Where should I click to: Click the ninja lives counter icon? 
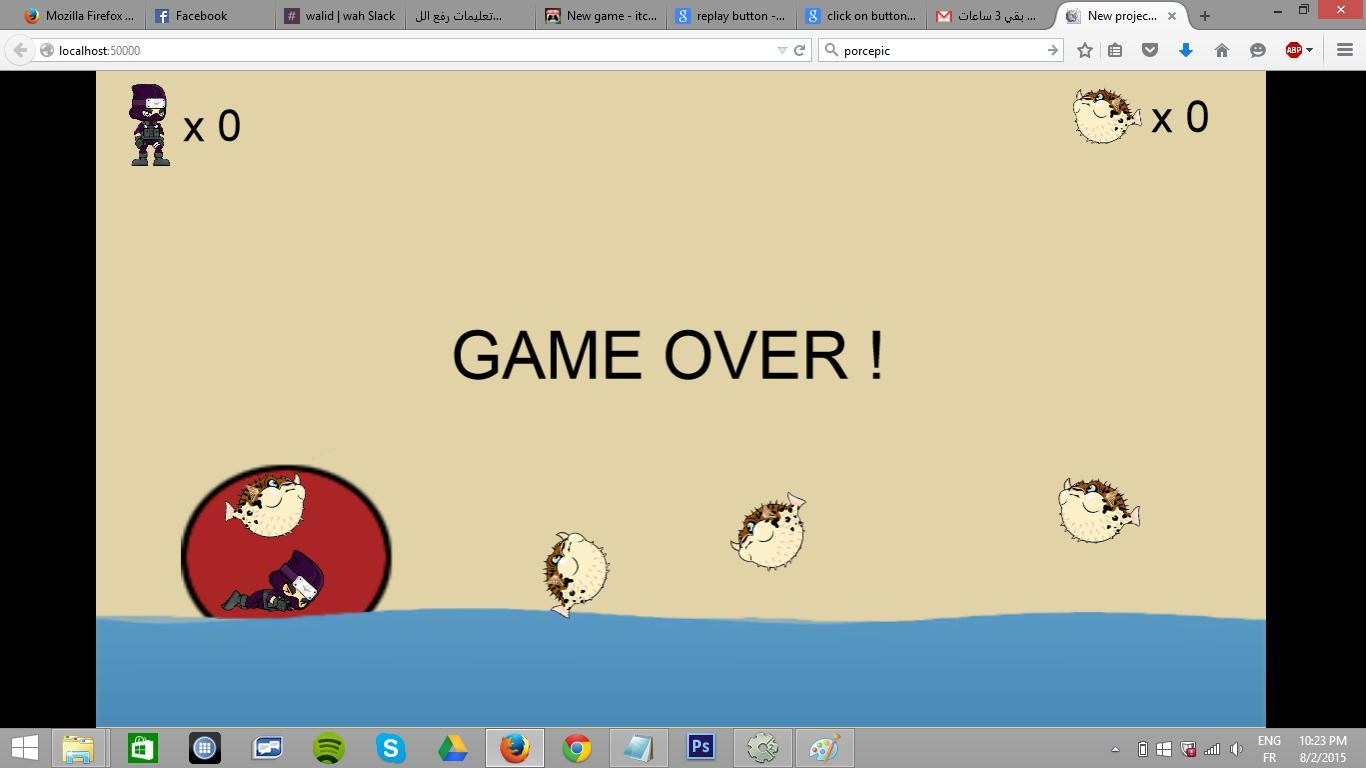[x=150, y=125]
